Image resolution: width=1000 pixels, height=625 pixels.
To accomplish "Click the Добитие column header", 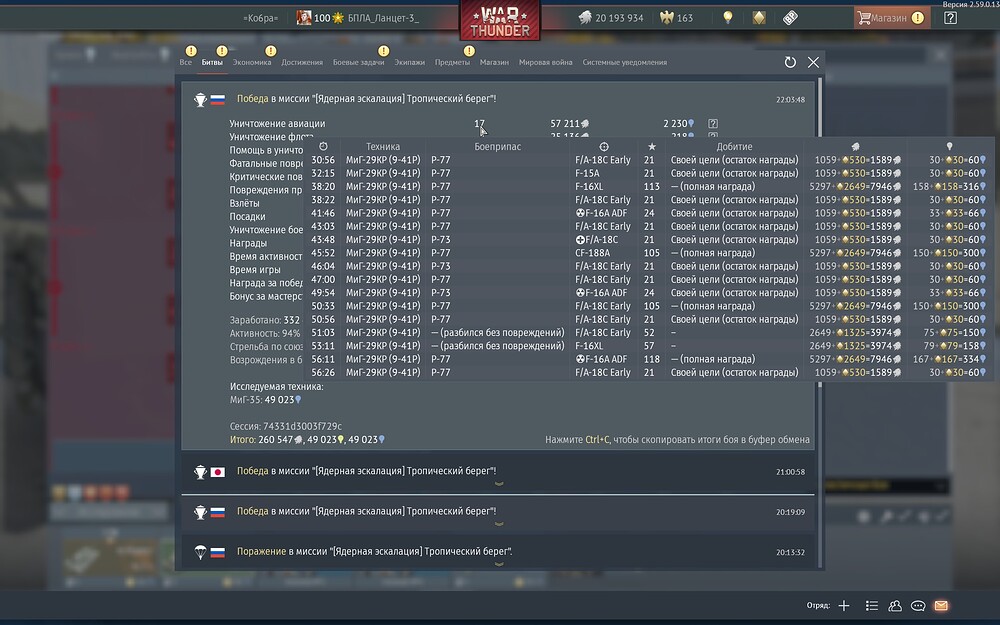I will 734,147.
